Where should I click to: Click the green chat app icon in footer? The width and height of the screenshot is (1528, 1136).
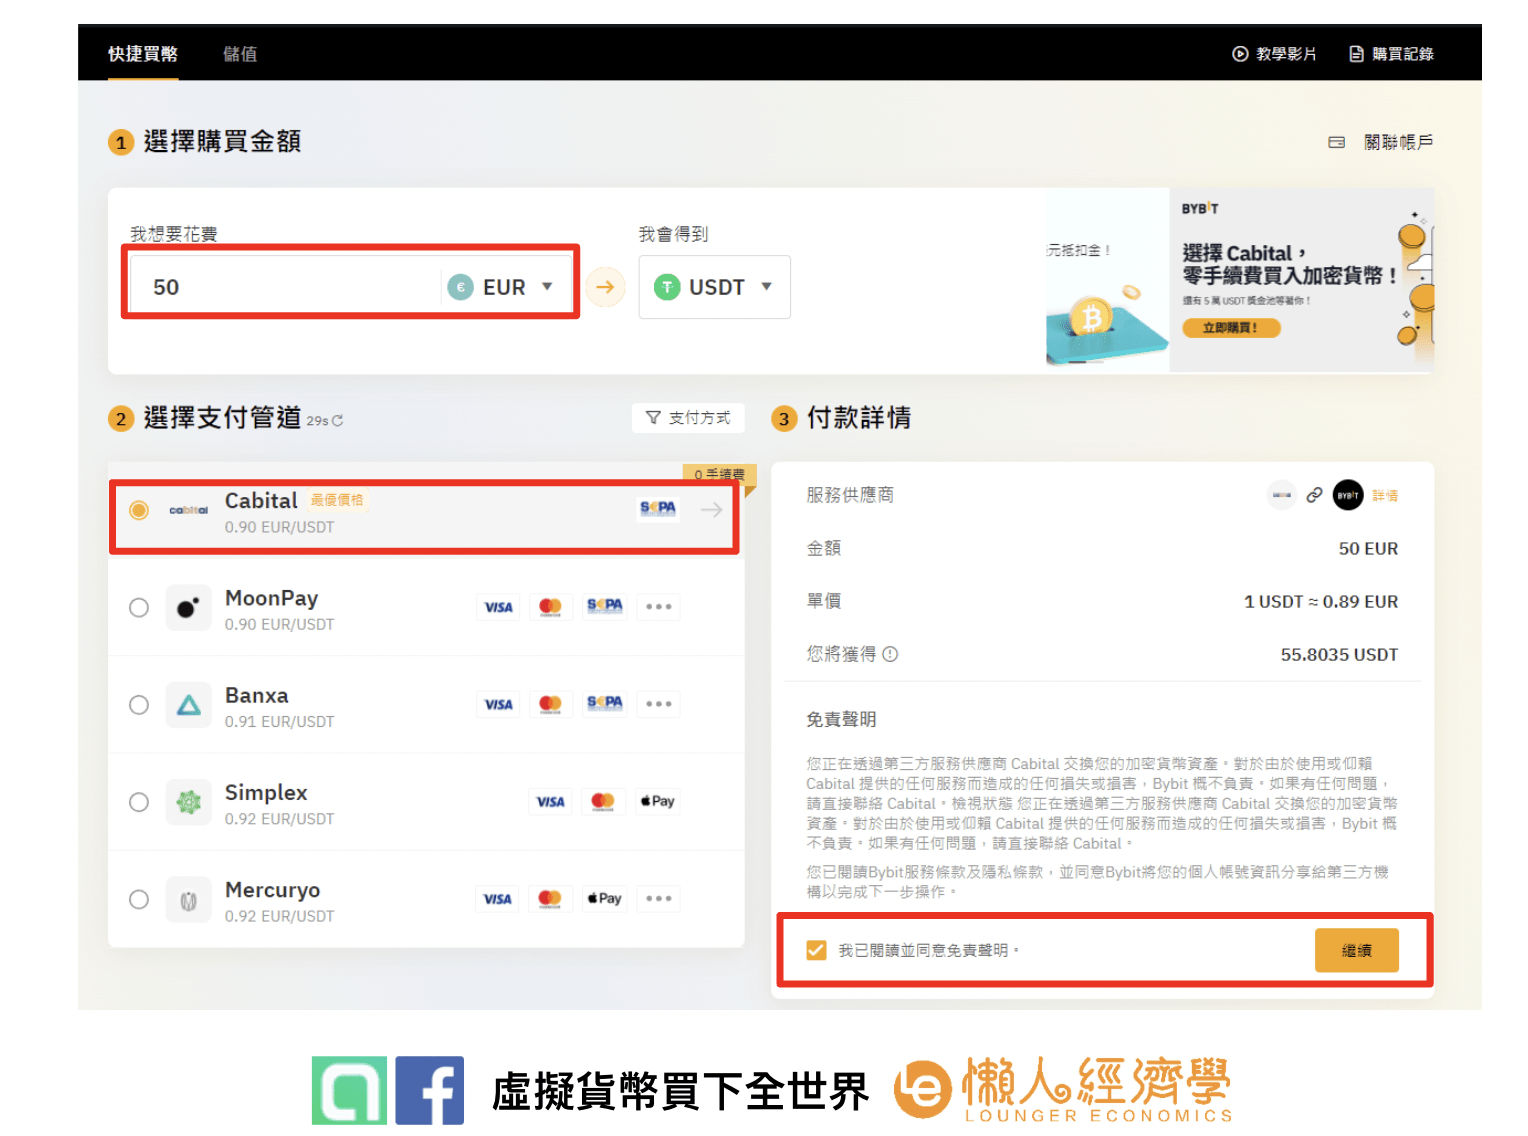(349, 1090)
